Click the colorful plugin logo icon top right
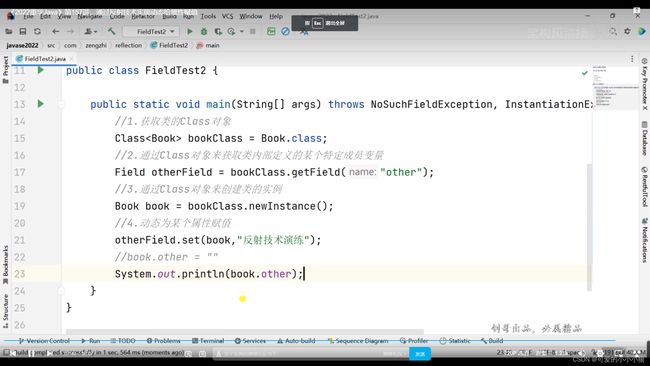Image resolution: width=650 pixels, height=366 pixels. point(642,32)
